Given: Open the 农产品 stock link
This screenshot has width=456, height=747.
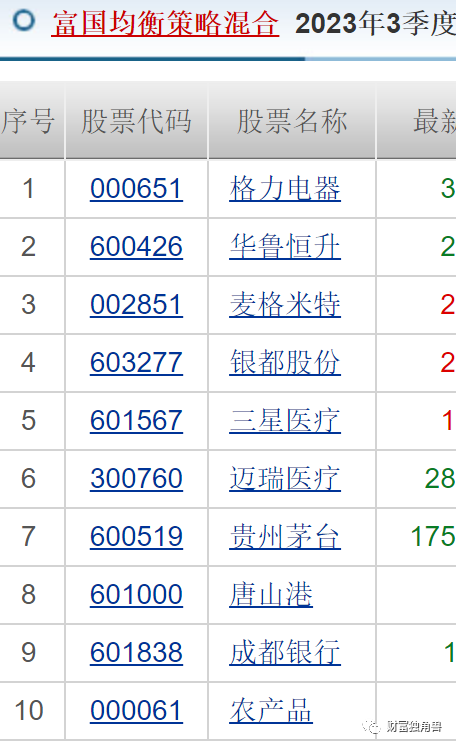Looking at the screenshot, I should pos(271,710).
